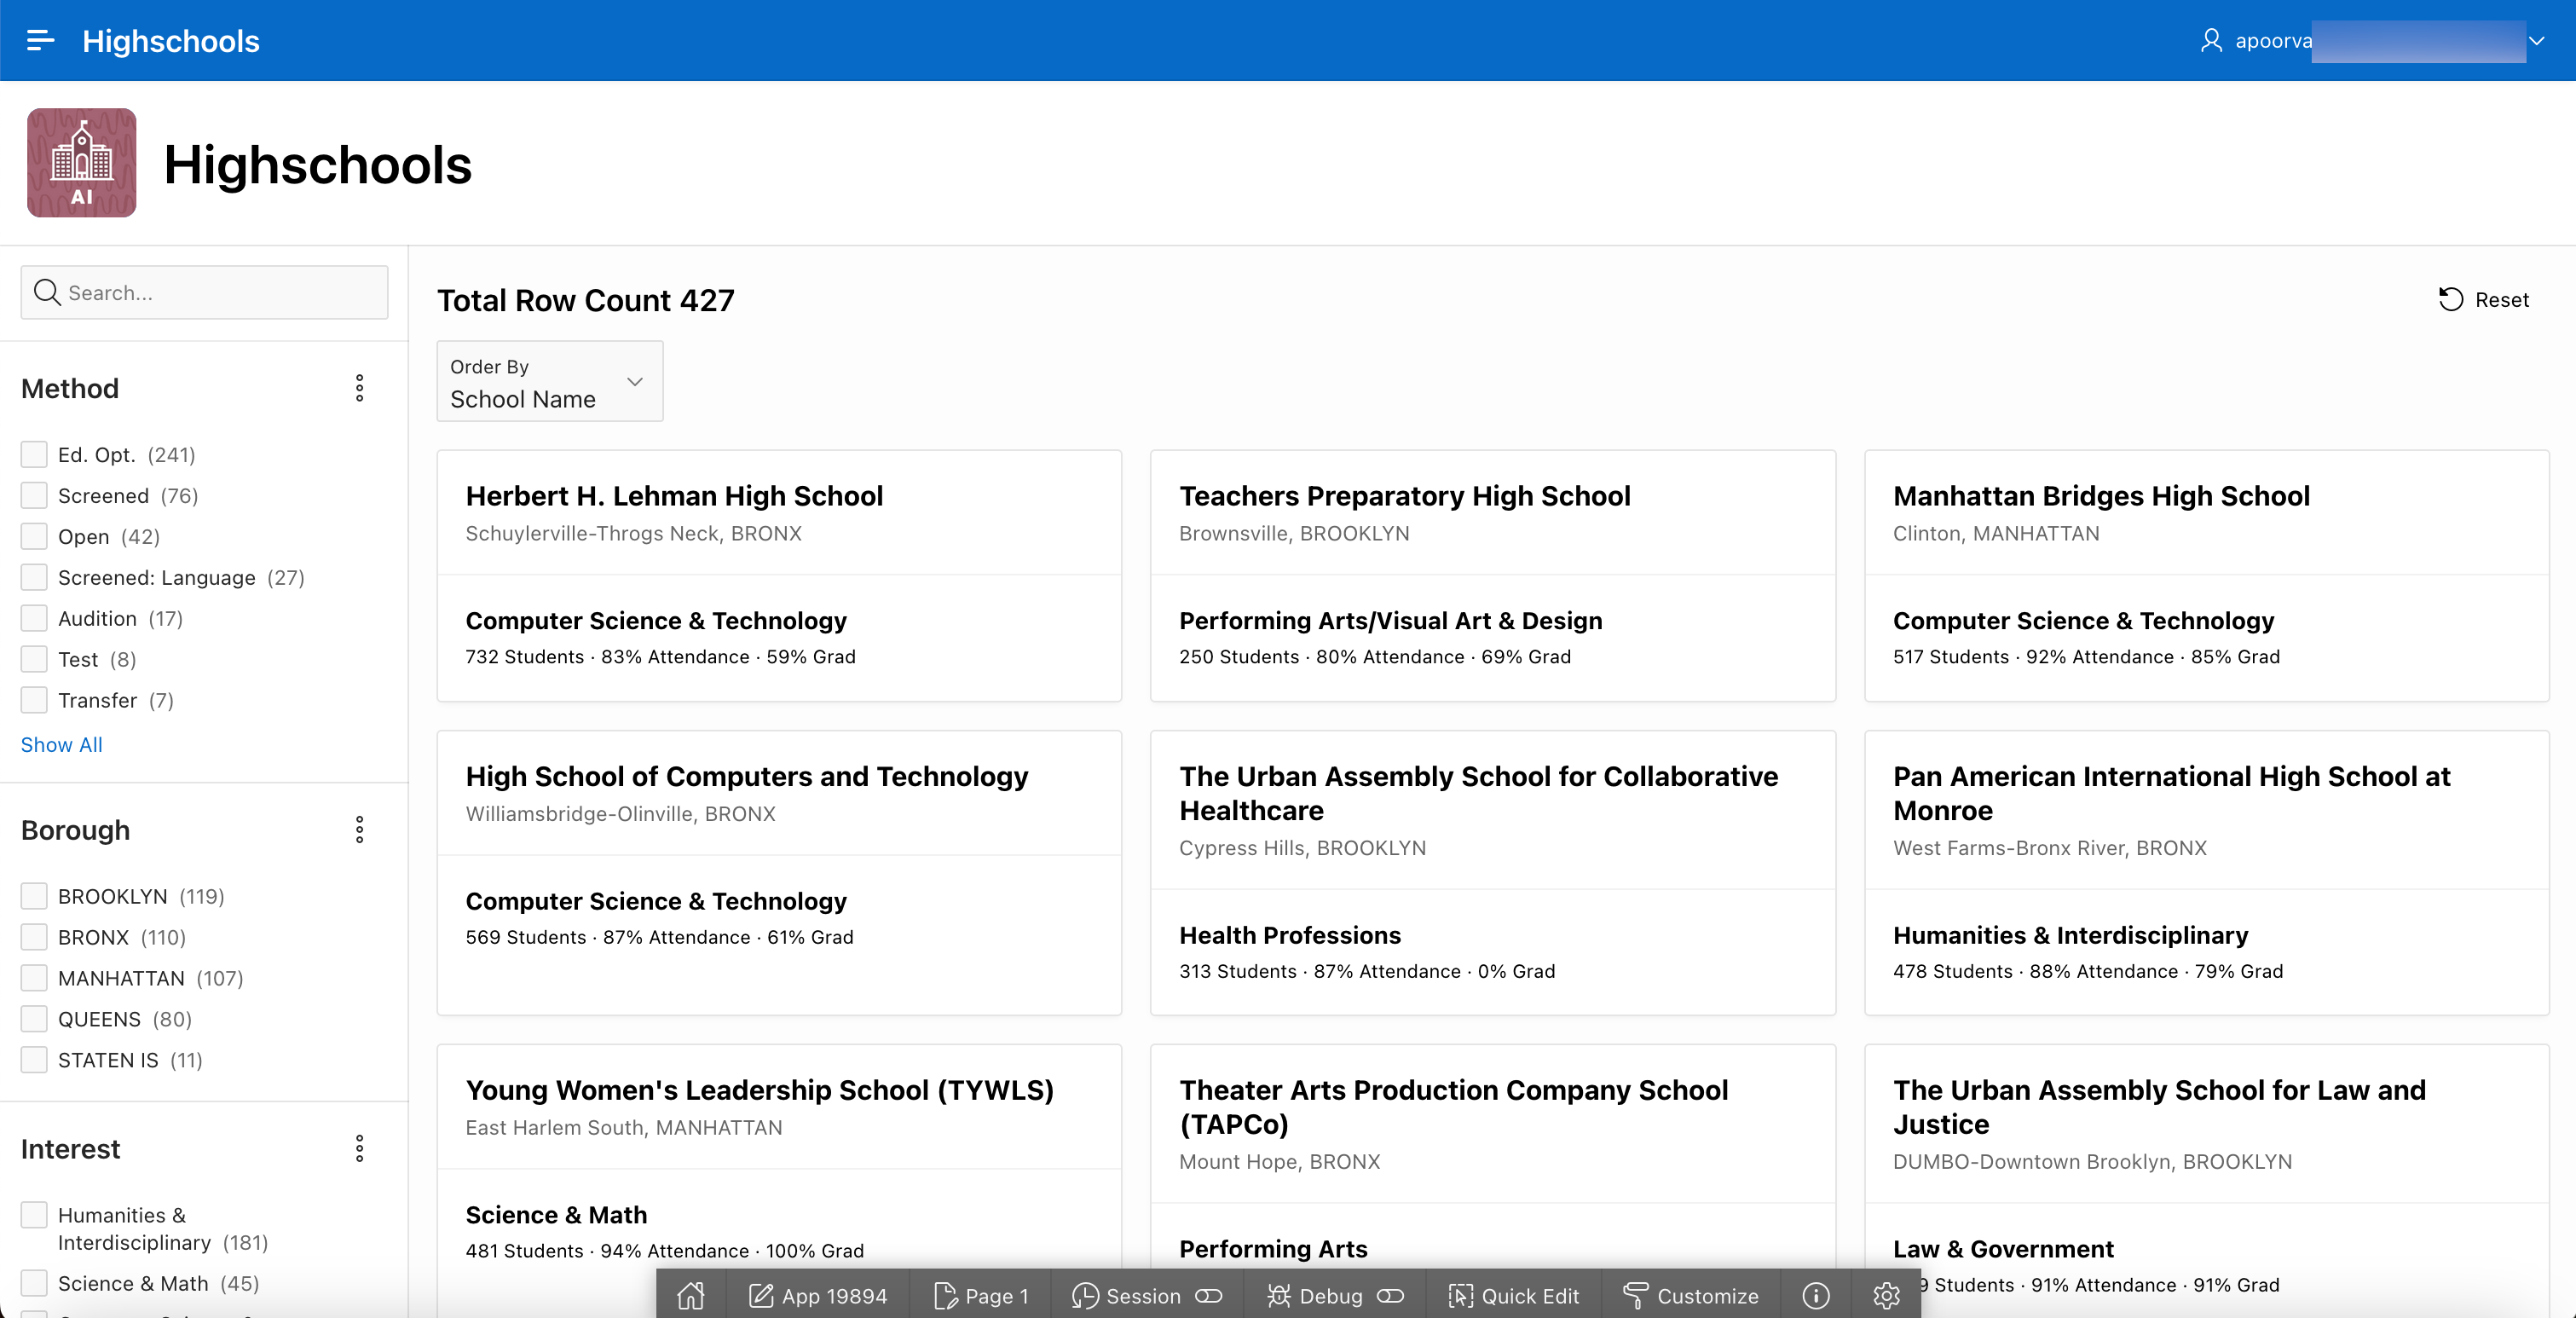Check the BROOKLYN borough filter
Screen dimensions: 2576x1318
pos(34,896)
